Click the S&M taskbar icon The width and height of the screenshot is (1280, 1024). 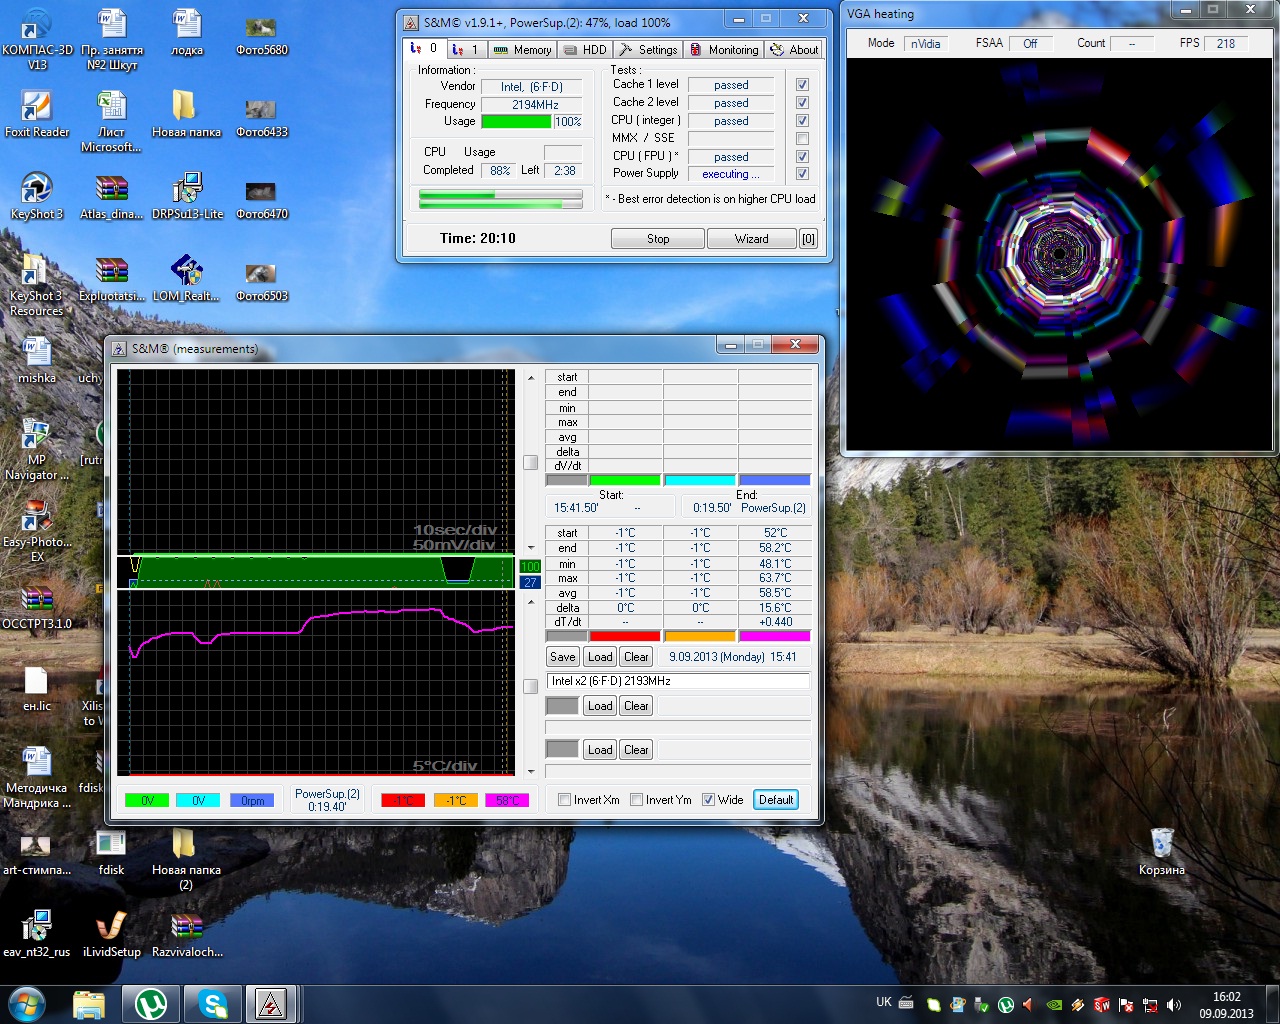271,1003
